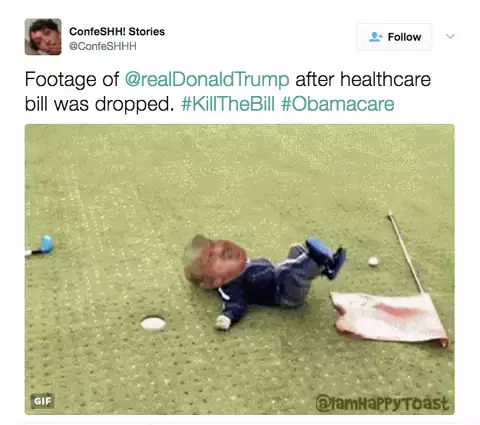Click the @IamHappyToast watermark on the GIF
Viewport: 480px width, 425px height.
382,403
